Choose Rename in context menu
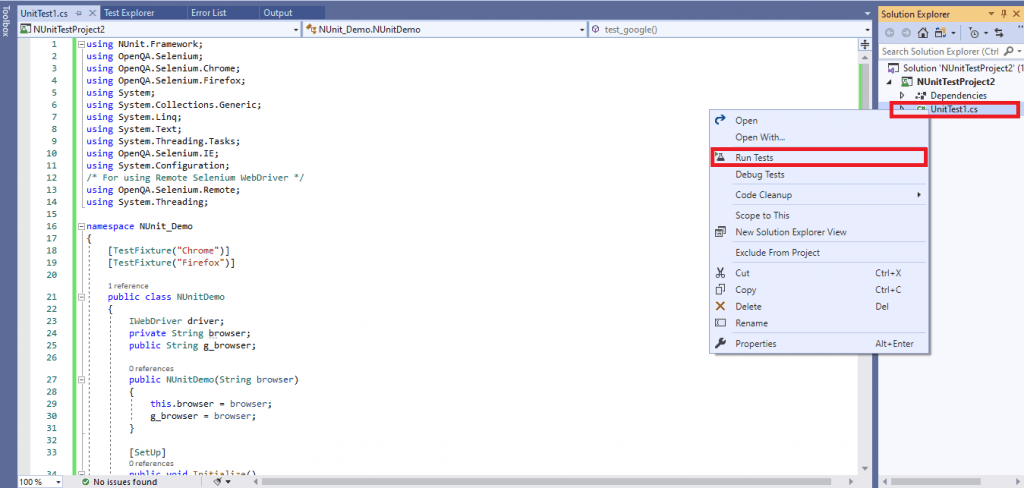This screenshot has height=488, width=1024. (x=819, y=323)
